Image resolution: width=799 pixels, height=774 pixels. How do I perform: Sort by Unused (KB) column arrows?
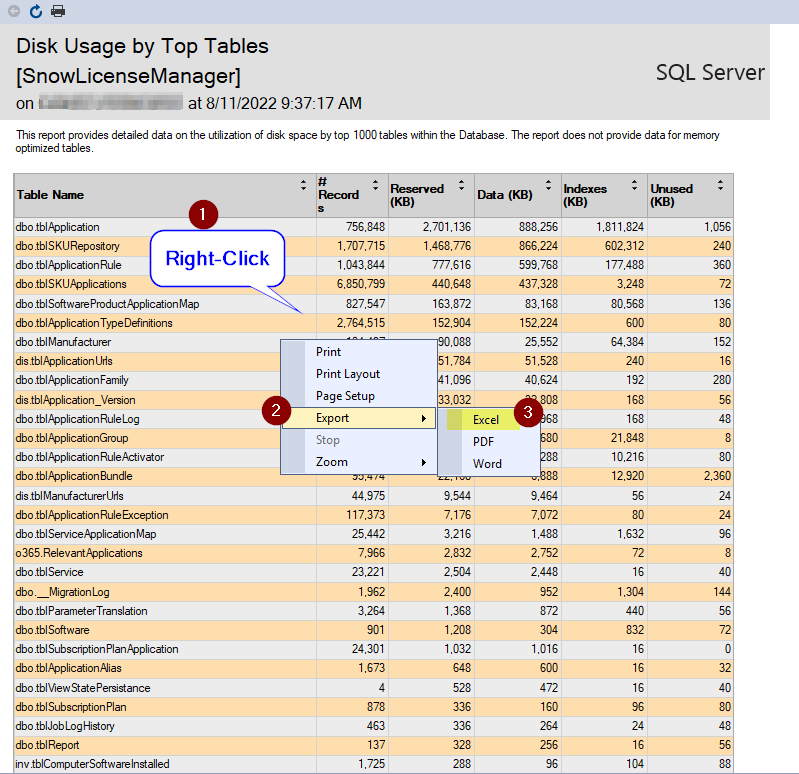(x=721, y=185)
